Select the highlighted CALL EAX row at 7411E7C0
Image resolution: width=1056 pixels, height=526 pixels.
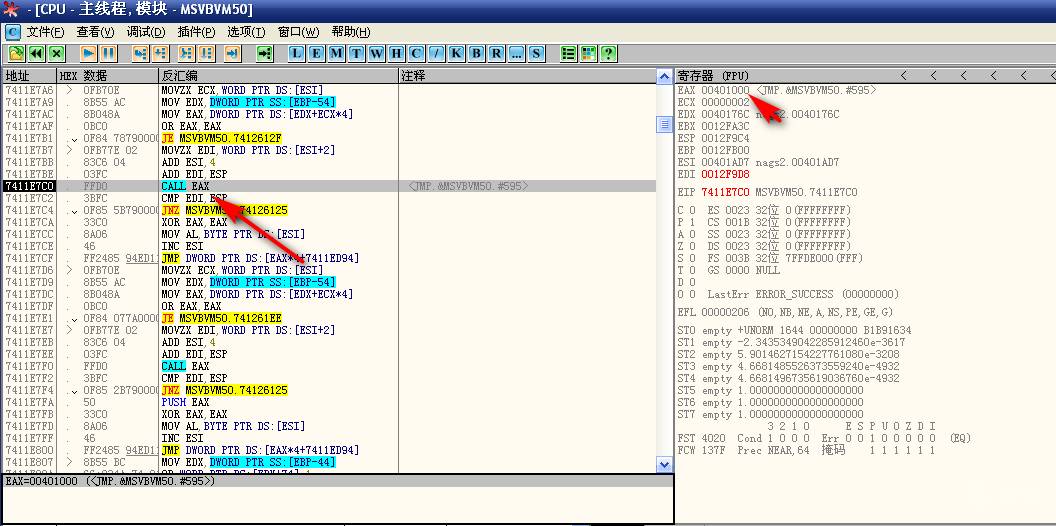coord(329,186)
